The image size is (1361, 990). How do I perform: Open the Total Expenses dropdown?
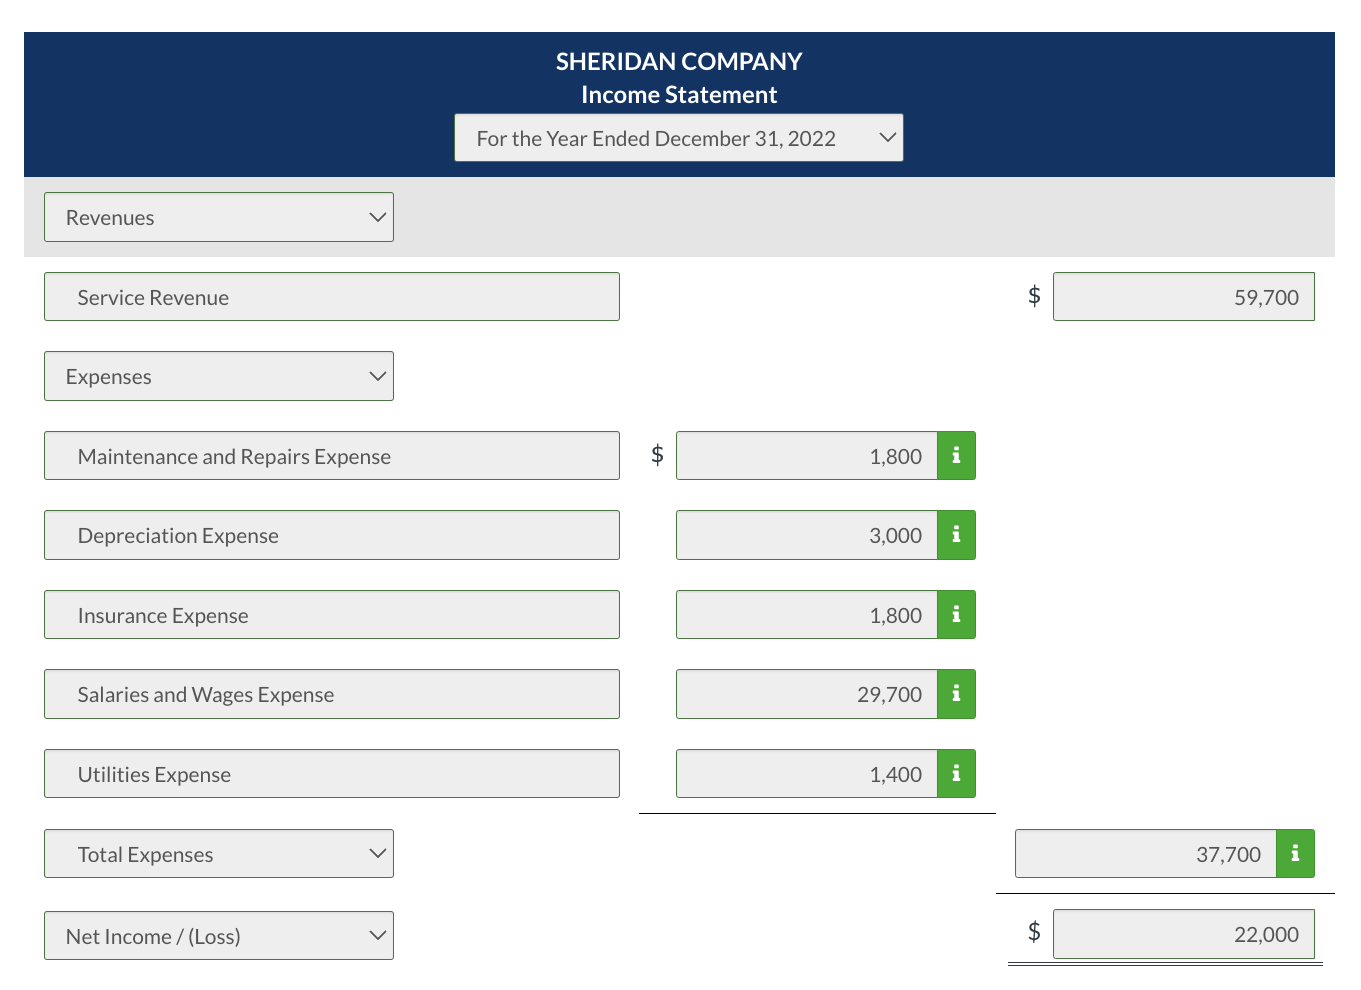pos(219,854)
